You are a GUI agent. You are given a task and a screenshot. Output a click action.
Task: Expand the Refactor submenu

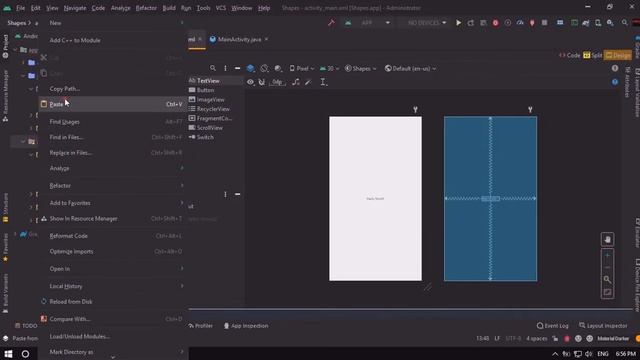coord(112,186)
